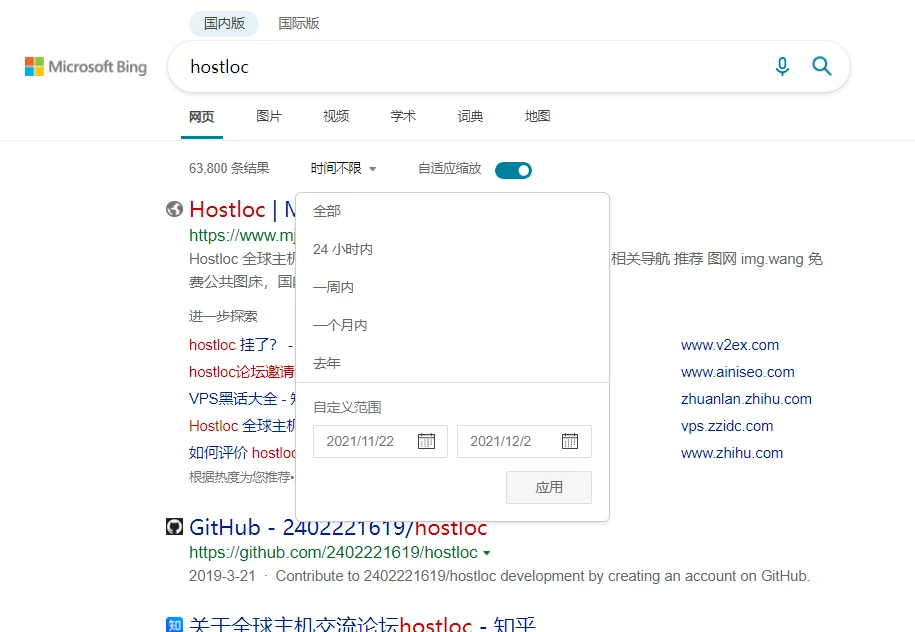The height and width of the screenshot is (632, 915).
Task: Collapse the 时间不限 time filter dropdown
Action: point(343,169)
